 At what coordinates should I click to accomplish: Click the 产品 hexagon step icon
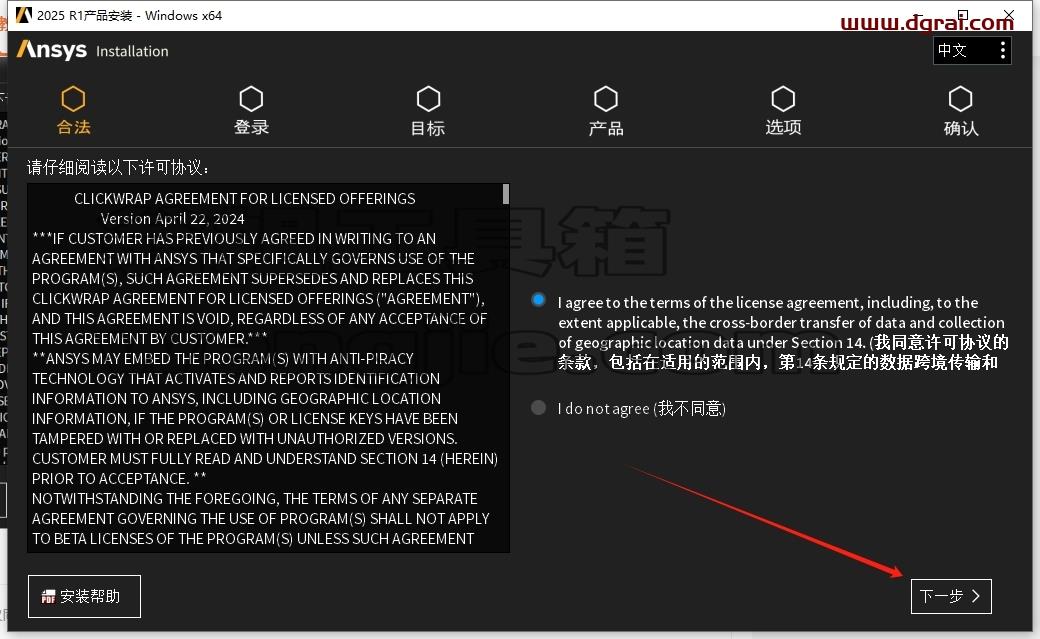pos(606,99)
